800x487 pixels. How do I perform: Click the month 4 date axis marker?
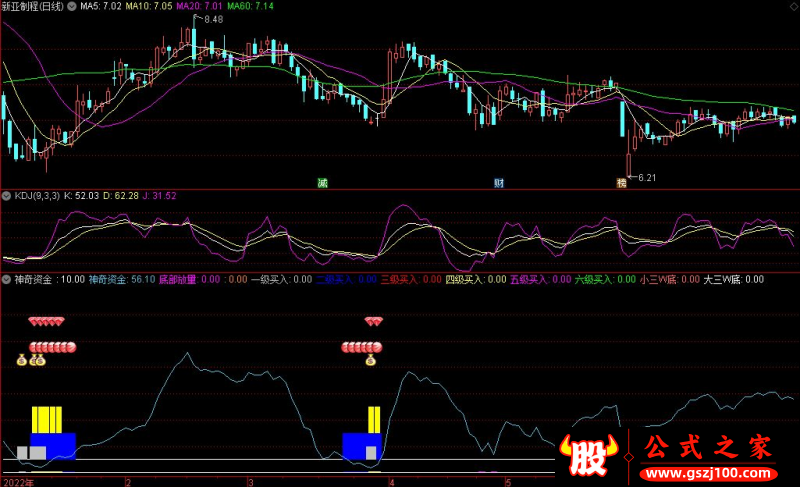[x=392, y=482]
